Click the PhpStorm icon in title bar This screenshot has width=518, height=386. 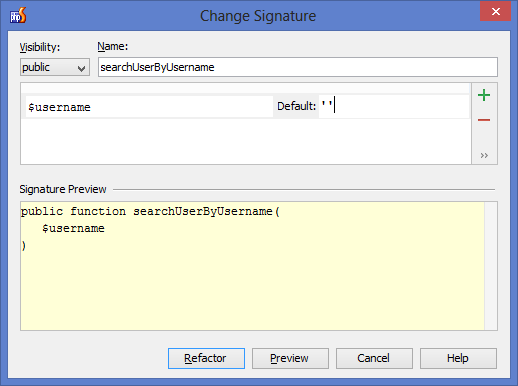[18, 16]
